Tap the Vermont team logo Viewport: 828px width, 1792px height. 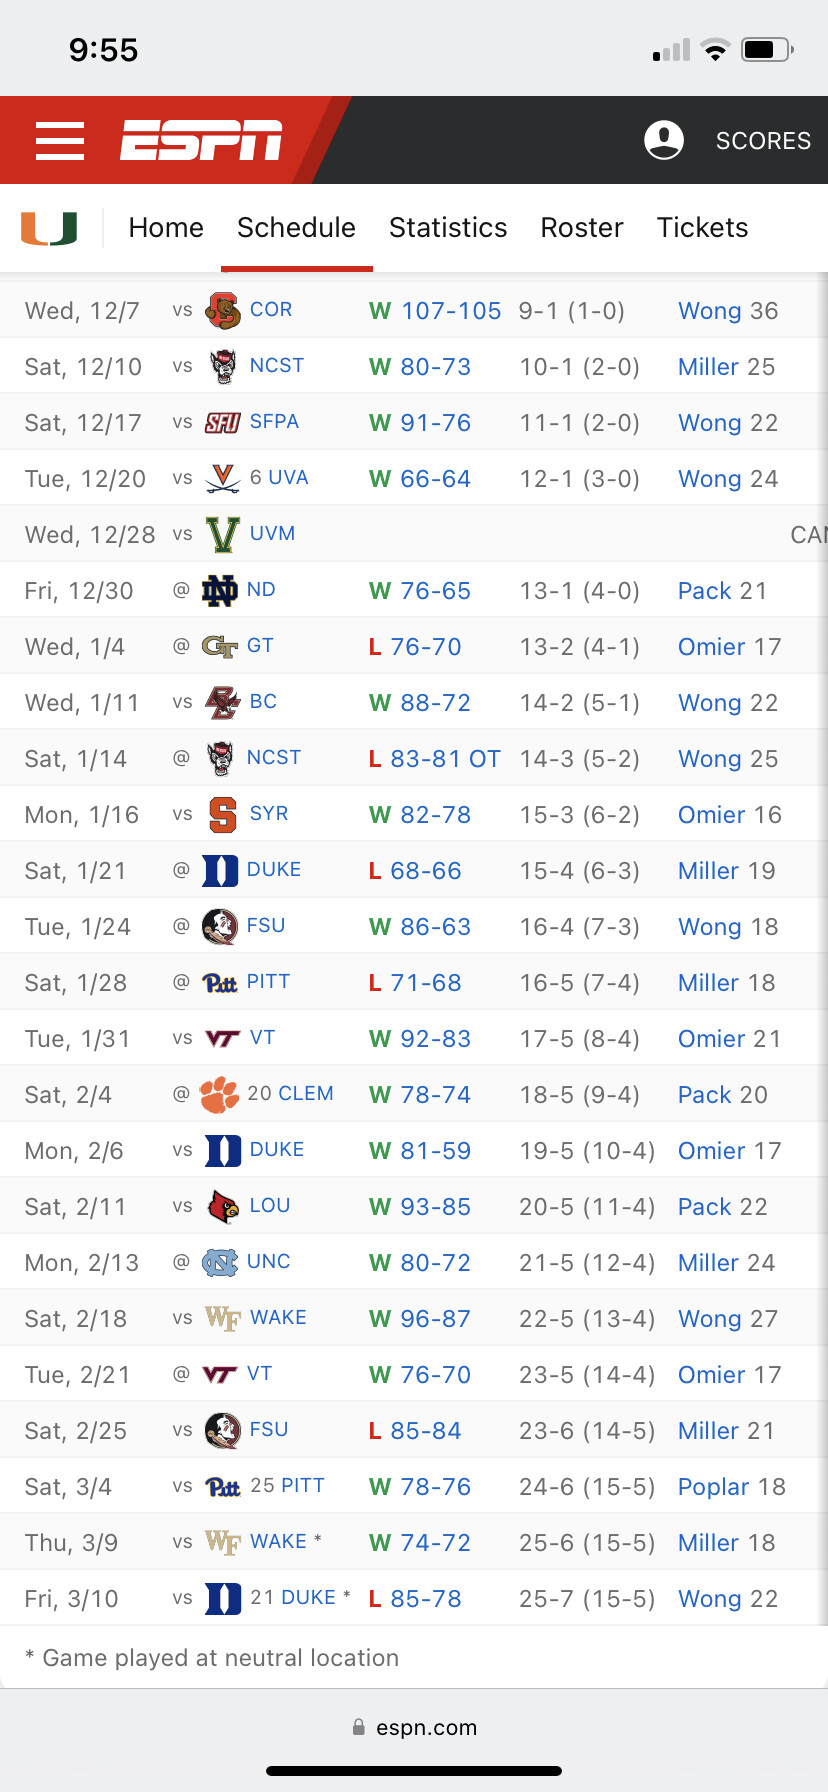[222, 535]
